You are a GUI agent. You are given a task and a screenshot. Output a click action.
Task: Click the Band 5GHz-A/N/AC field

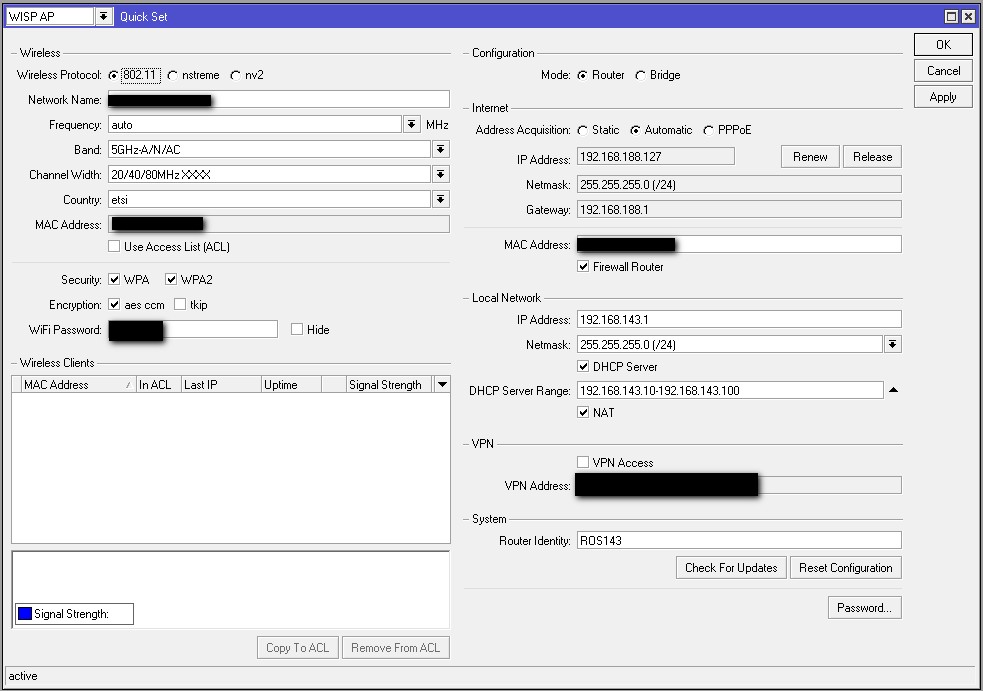click(x=269, y=149)
